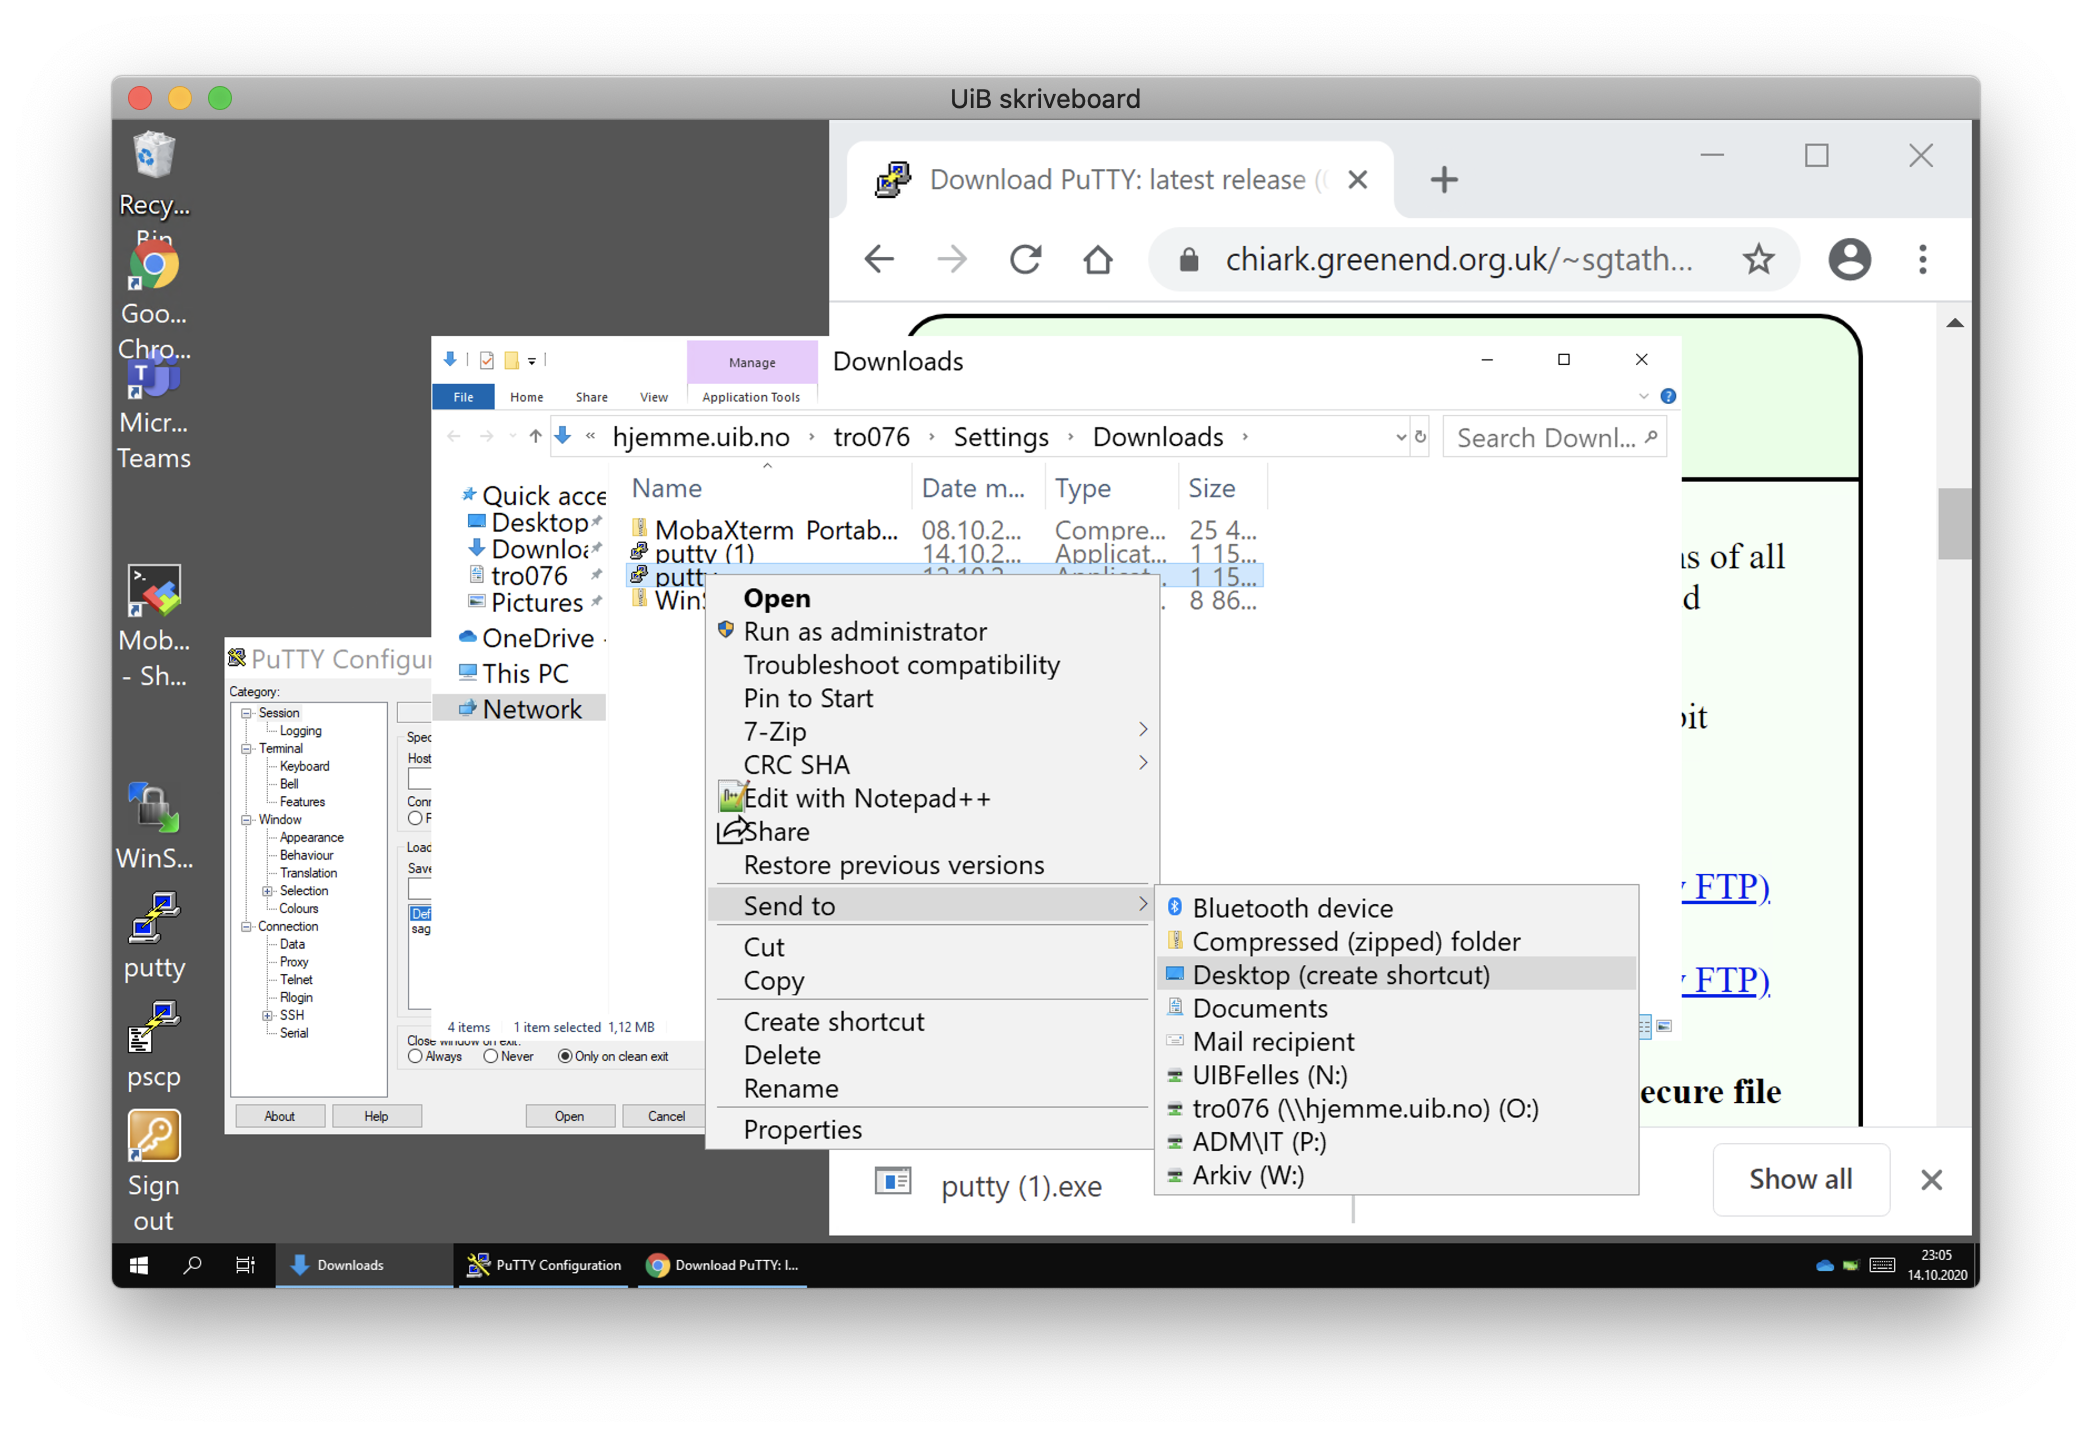
Task: Open the Explorer help question mark icon
Action: (x=1668, y=396)
